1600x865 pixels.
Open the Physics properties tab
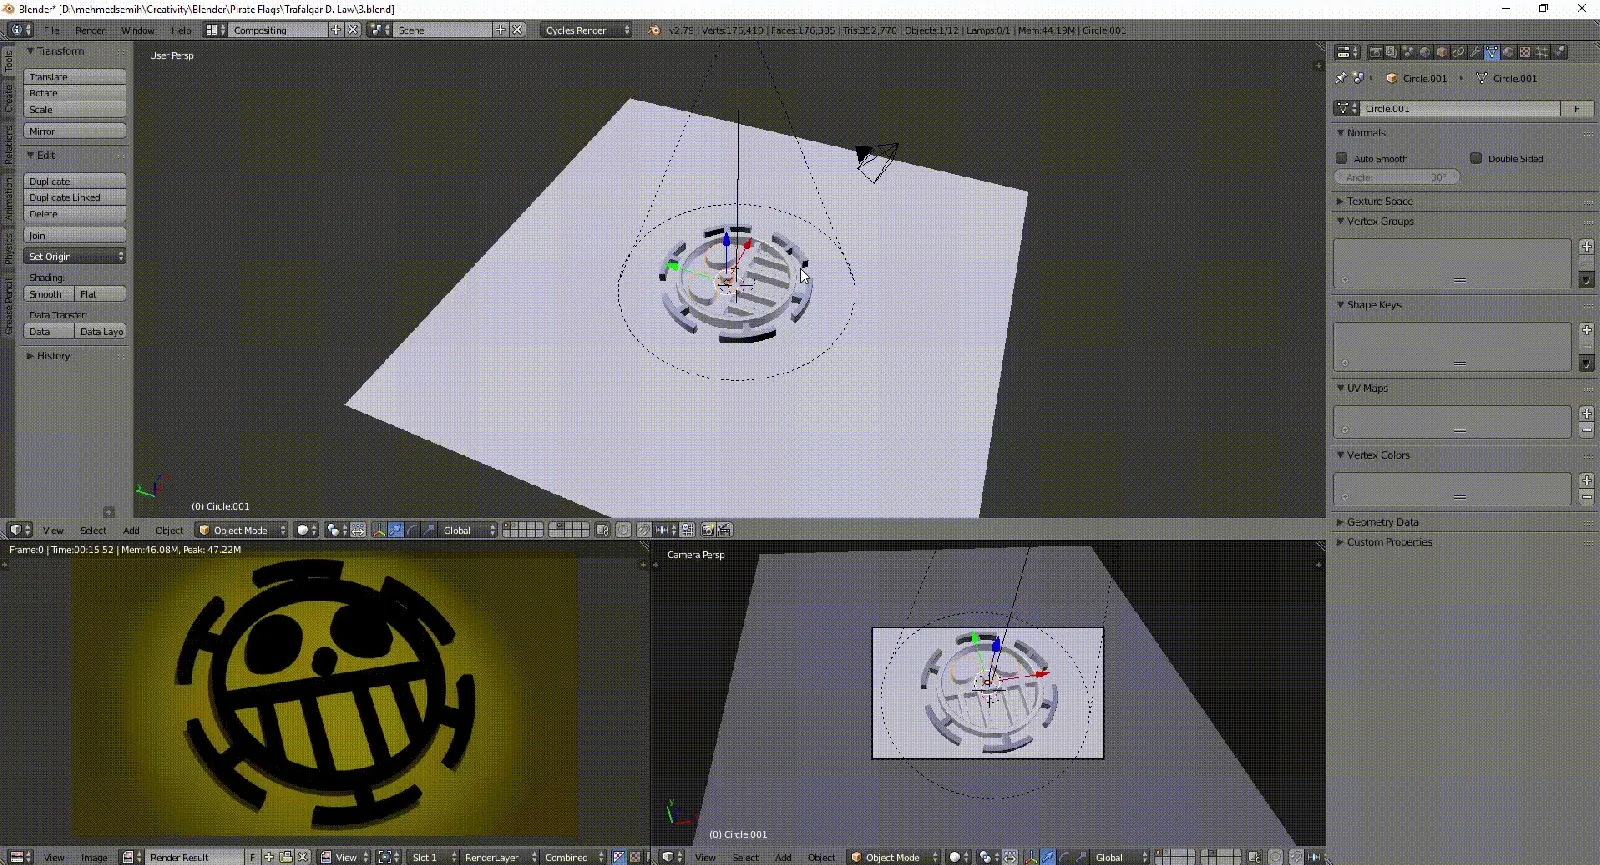click(x=1559, y=52)
